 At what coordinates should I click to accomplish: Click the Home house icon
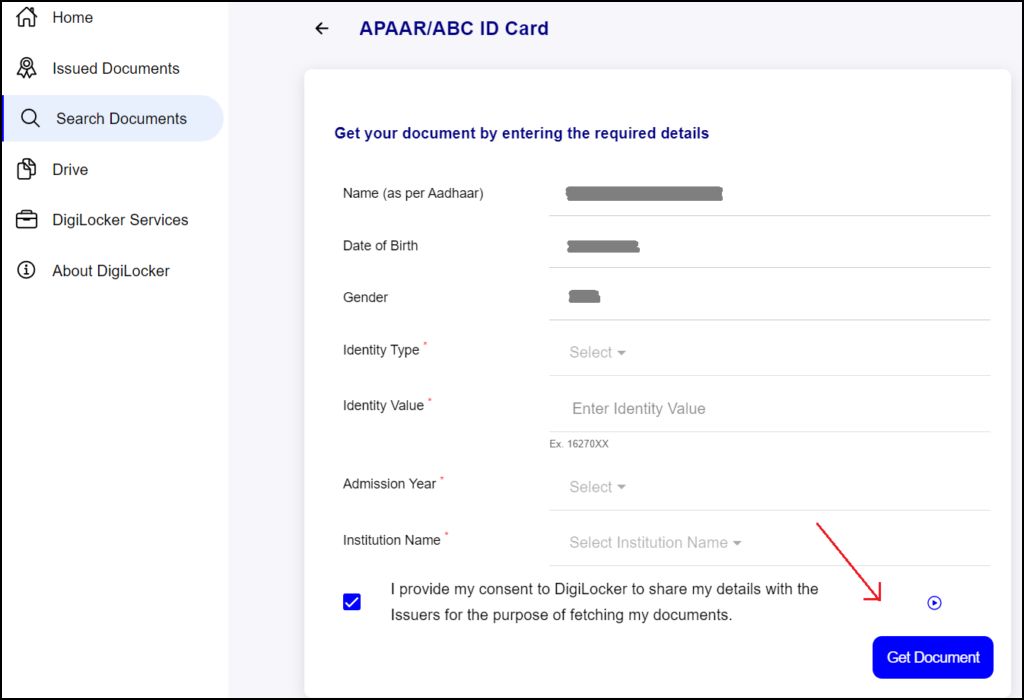(x=27, y=16)
